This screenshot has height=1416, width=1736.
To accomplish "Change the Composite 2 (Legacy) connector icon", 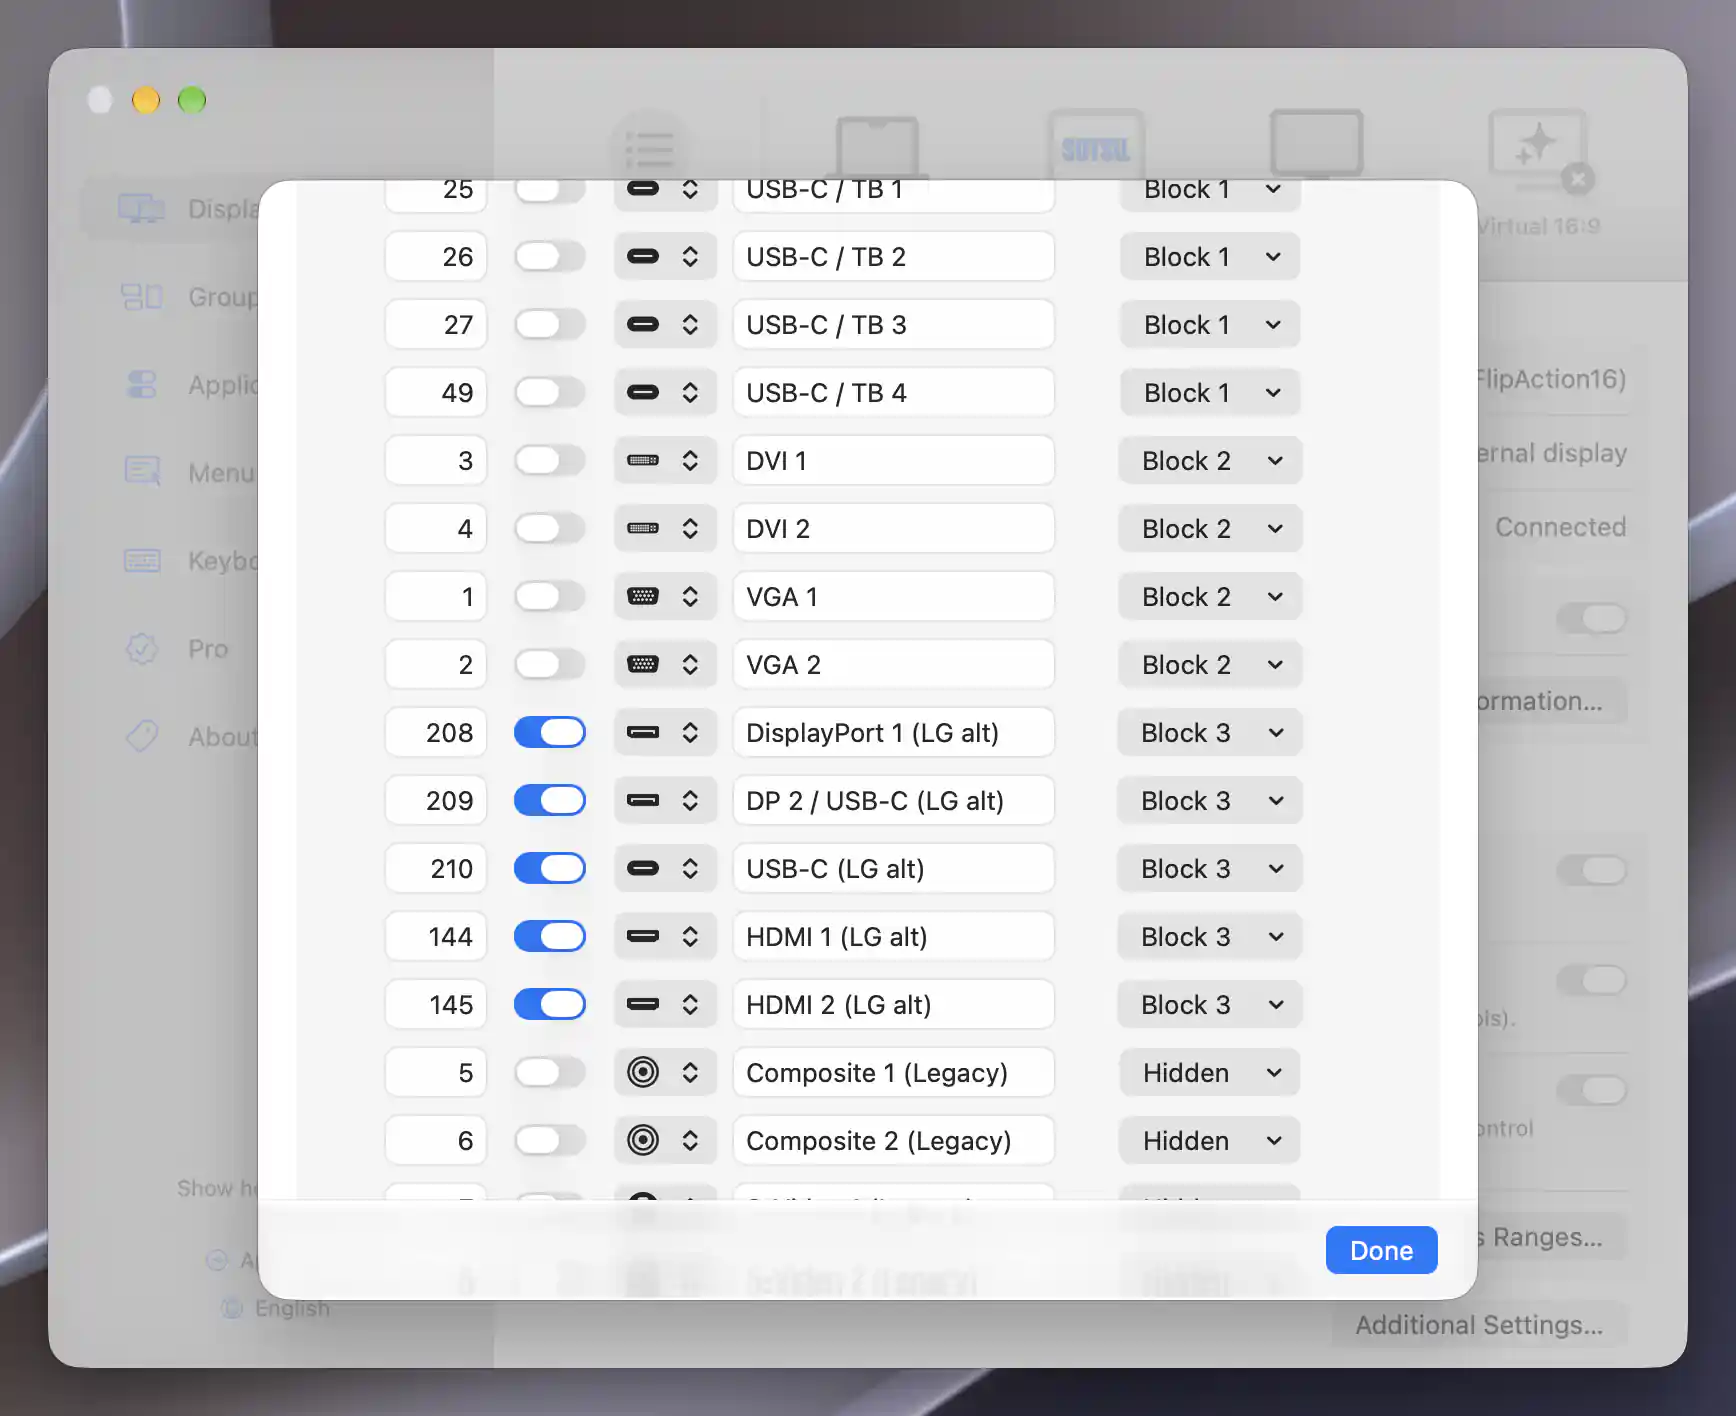I will [665, 1141].
